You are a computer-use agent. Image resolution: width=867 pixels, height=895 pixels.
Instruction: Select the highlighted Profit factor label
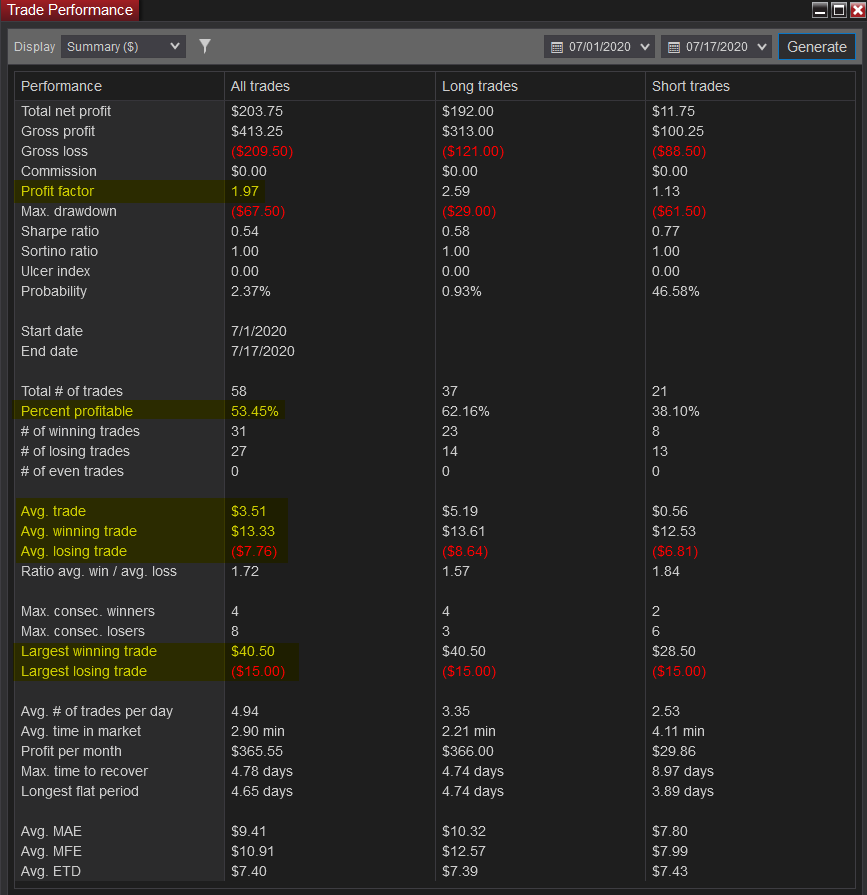point(57,191)
